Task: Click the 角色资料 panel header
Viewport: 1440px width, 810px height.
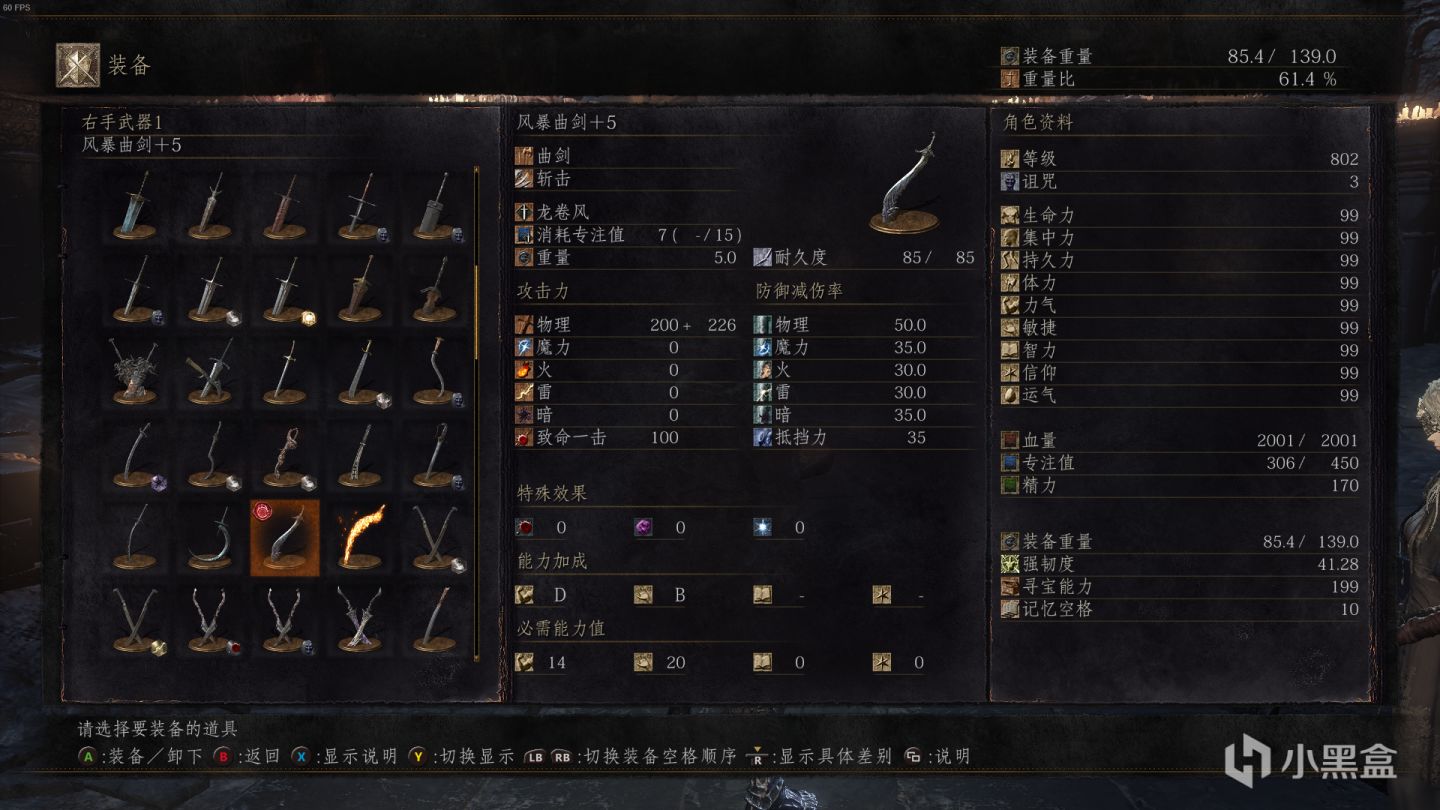Action: click(x=1038, y=122)
